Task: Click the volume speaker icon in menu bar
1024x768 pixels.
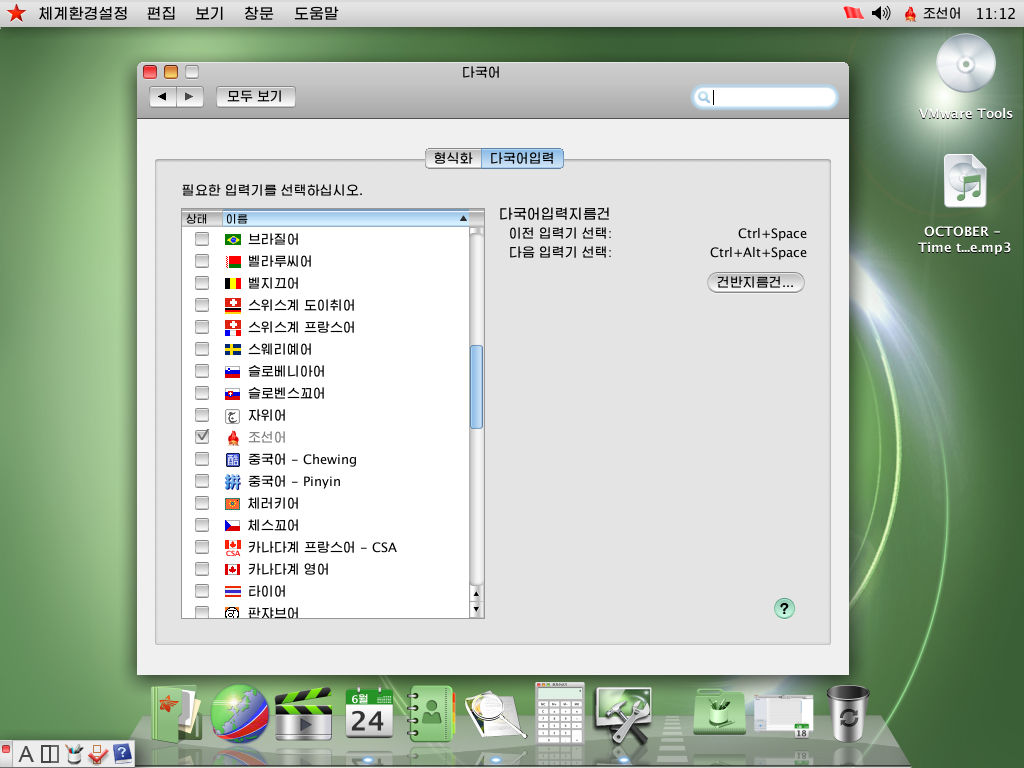Action: coord(880,13)
